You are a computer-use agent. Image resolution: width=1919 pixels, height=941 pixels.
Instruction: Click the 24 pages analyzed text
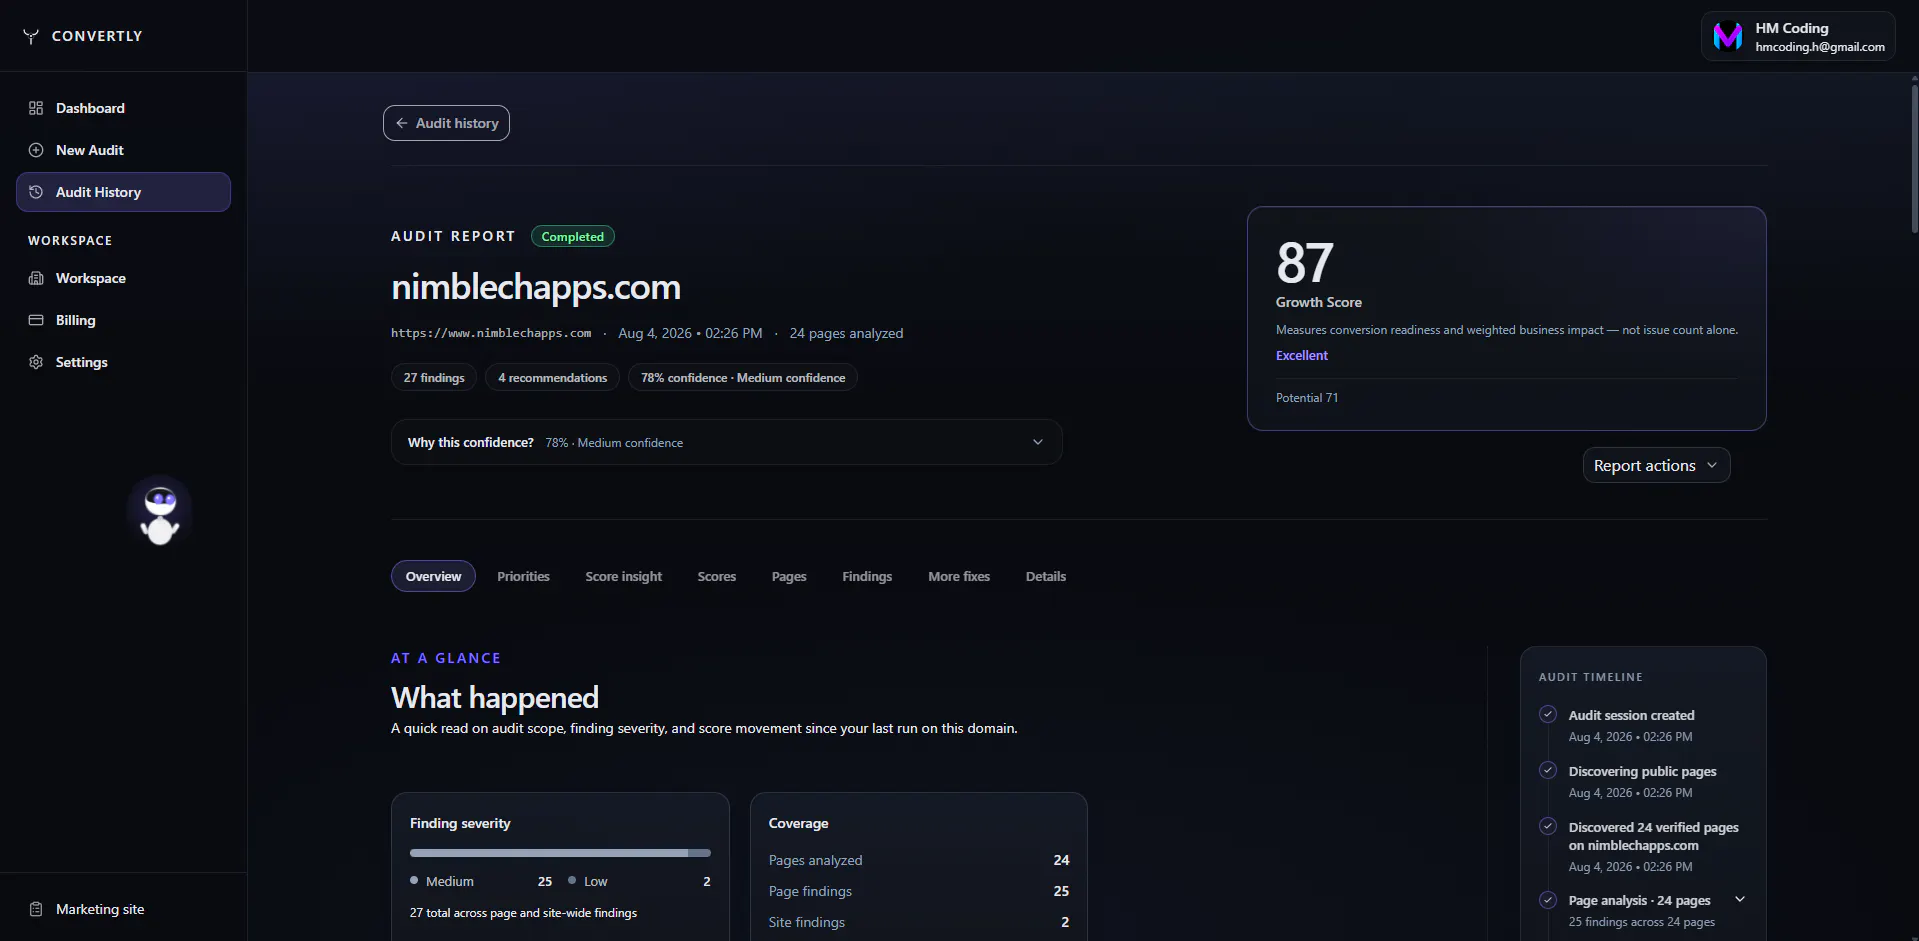[846, 333]
